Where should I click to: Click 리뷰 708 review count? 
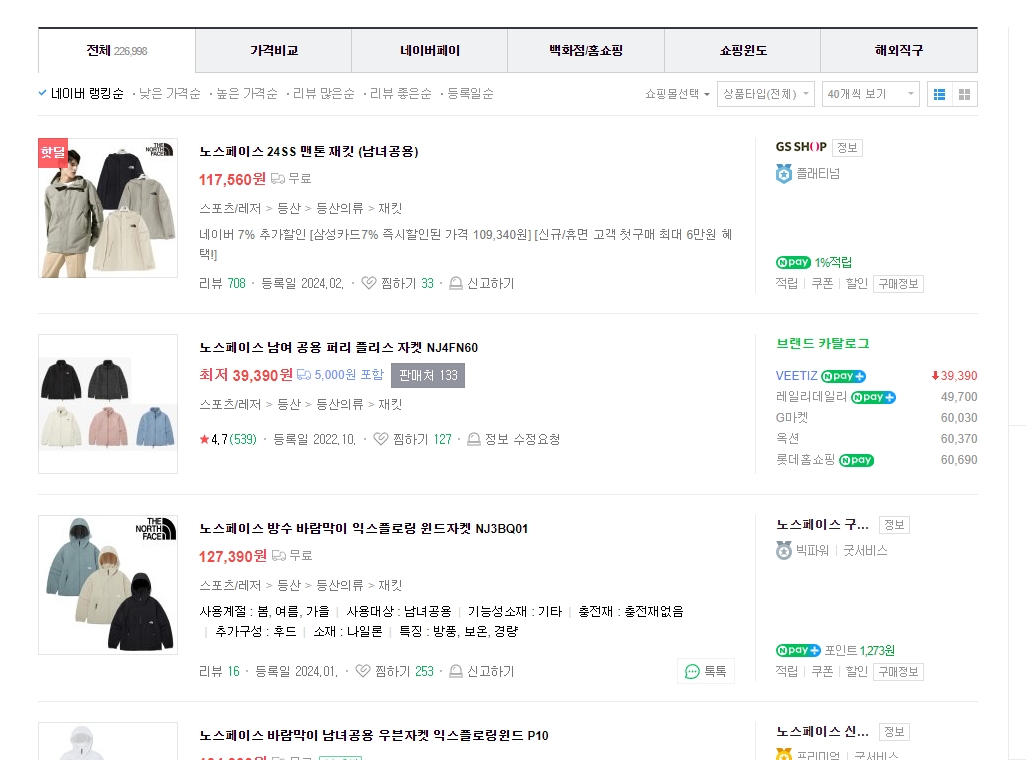(x=222, y=283)
